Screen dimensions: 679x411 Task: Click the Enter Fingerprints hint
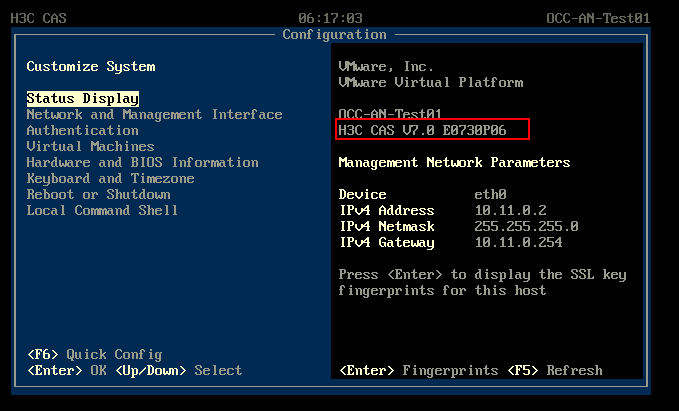tap(418, 371)
